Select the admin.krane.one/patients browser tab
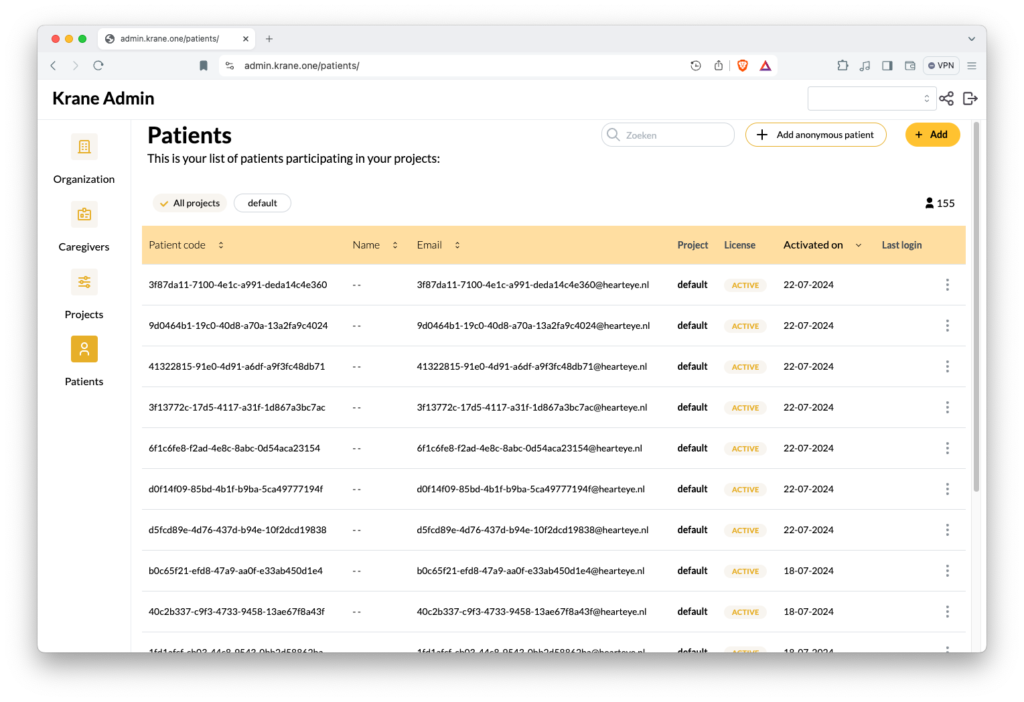Screen dimensions: 1024x702 point(176,39)
